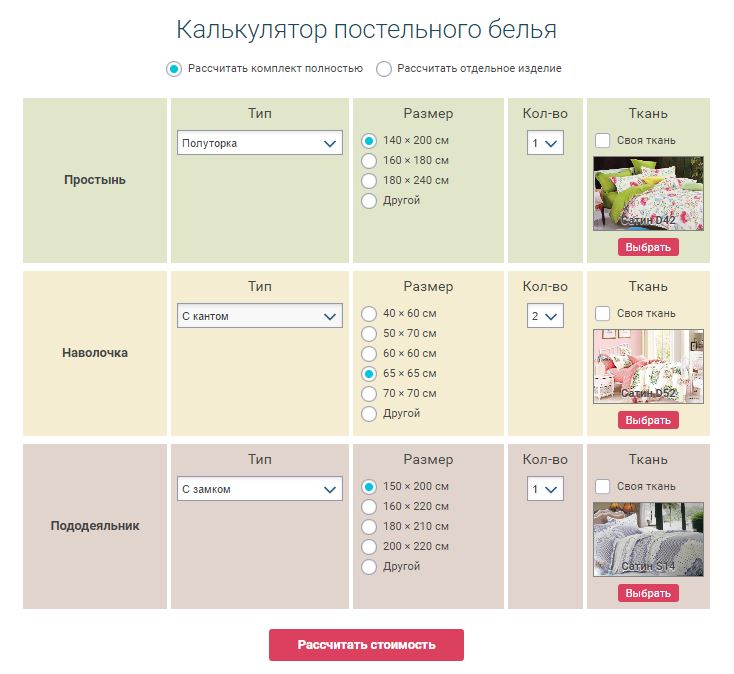The image size is (734, 674).
Task: Select "Рассчитать отдельное изделие" radio option
Action: (x=384, y=69)
